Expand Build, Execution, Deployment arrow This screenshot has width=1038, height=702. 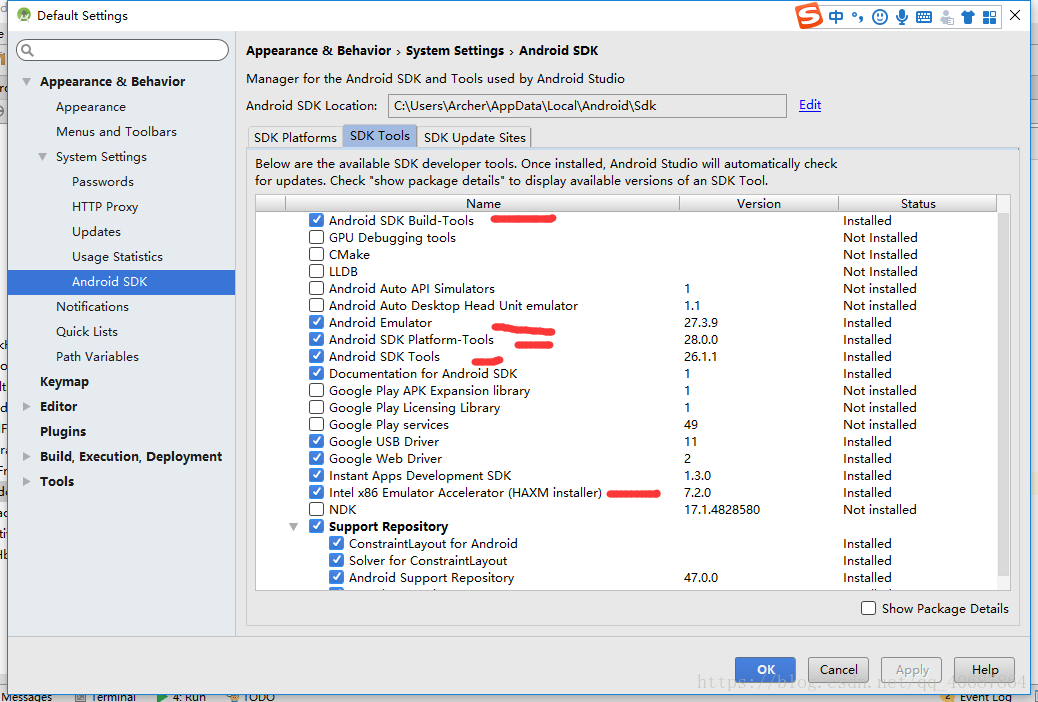pos(26,456)
